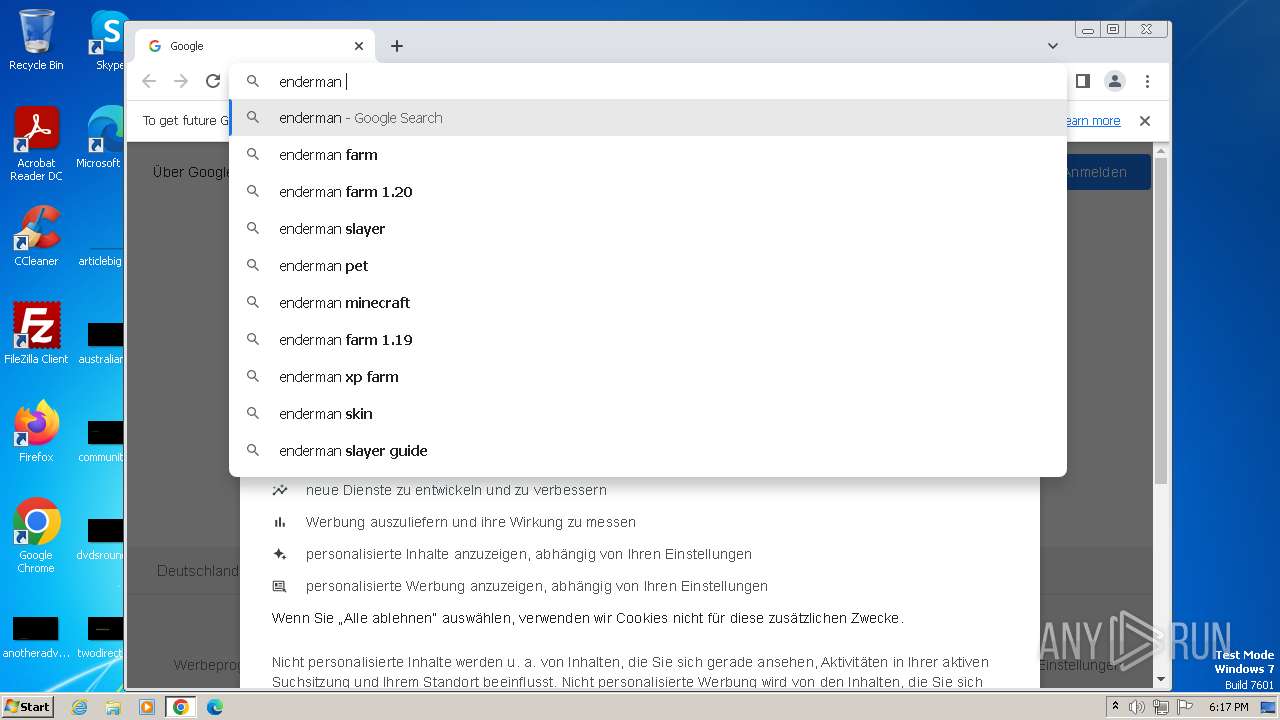Toggle the Chrome side panel icon
Screen dimensions: 1280x720
point(1083,81)
